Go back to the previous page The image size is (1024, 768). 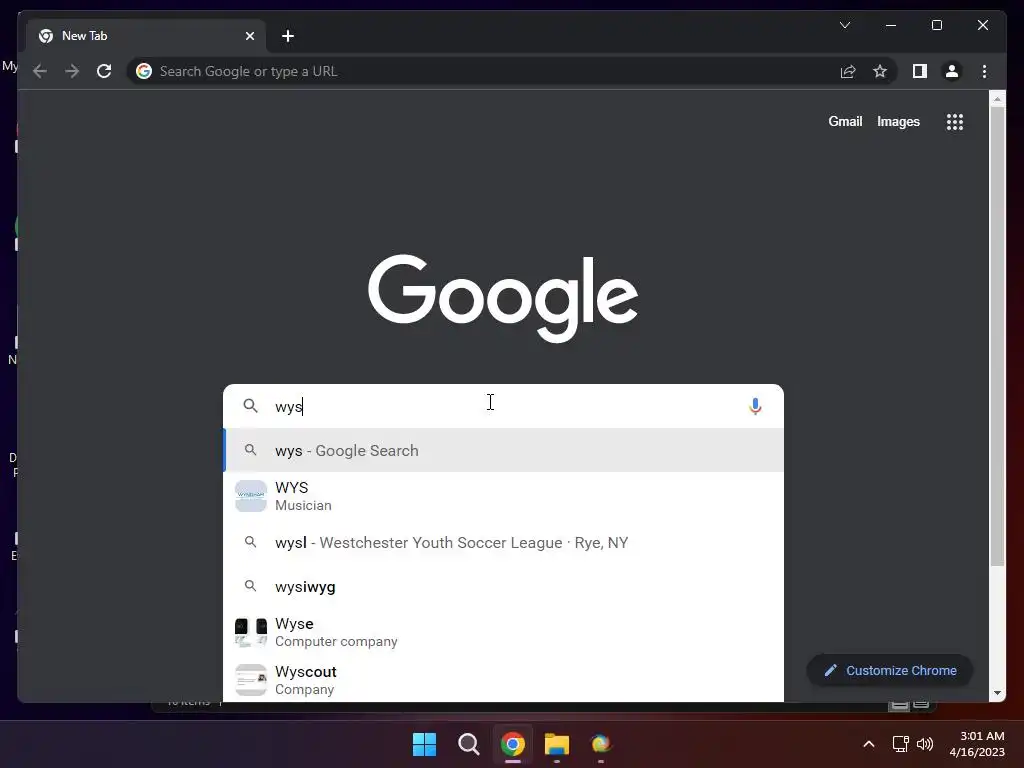pos(40,71)
